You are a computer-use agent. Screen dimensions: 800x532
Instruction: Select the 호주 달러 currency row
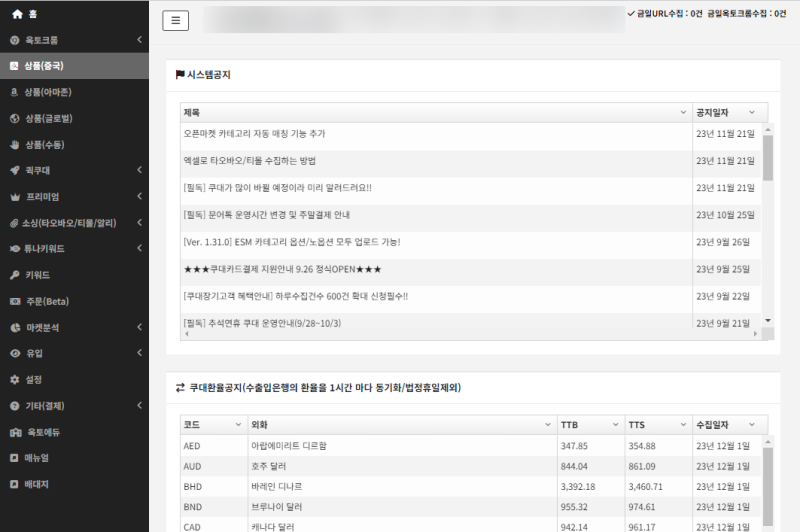tap(470, 466)
